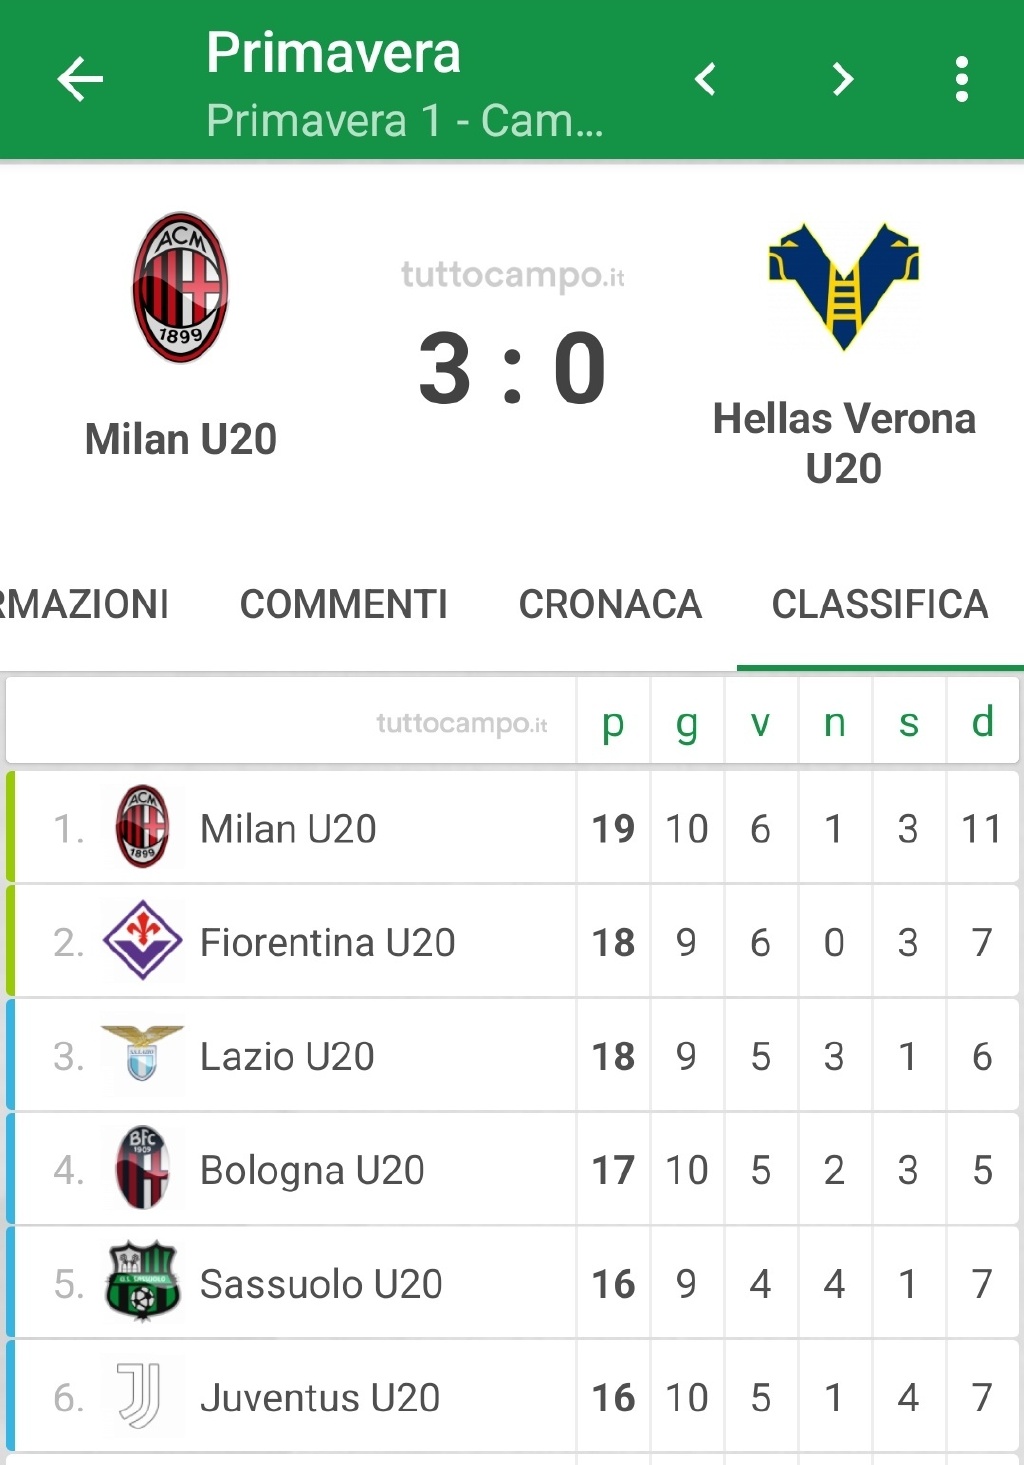Select the CLASSIFICA tab

pos(880,604)
